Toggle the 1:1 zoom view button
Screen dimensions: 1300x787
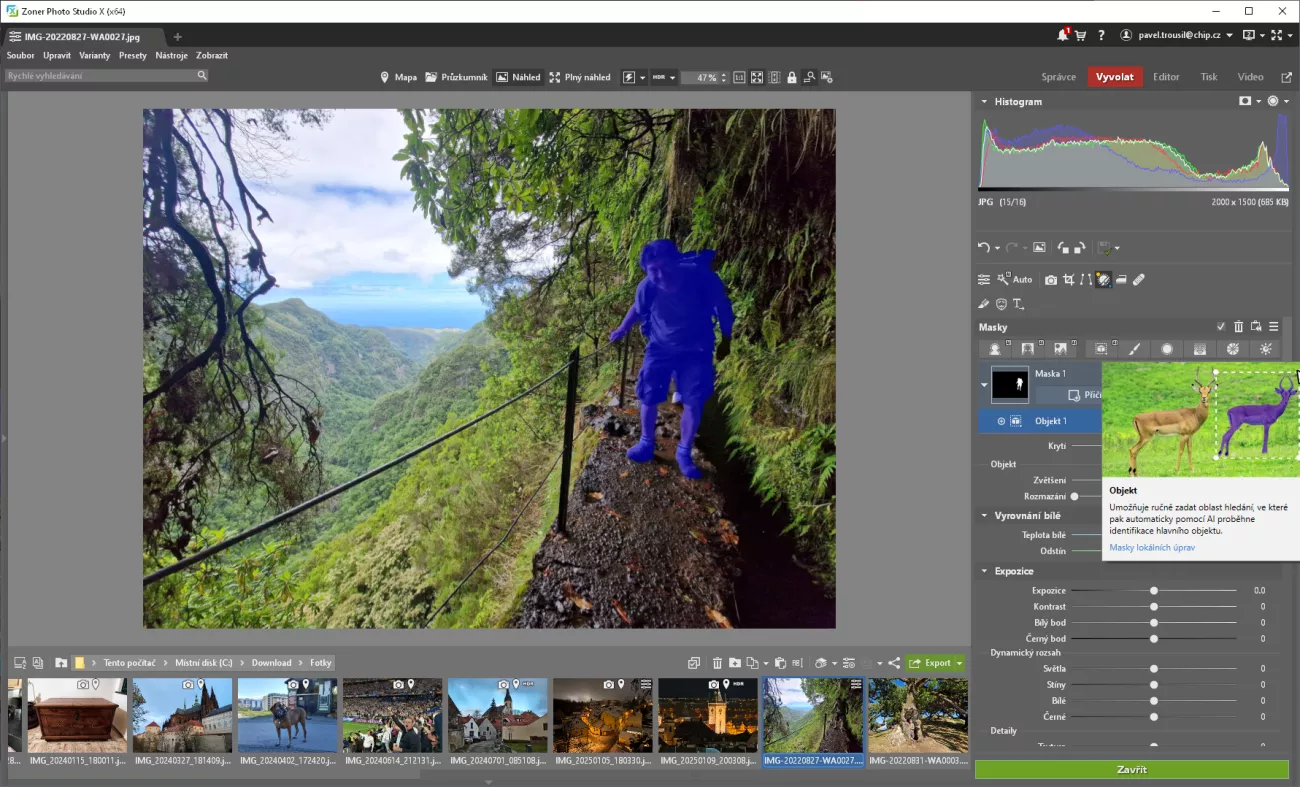pos(739,77)
